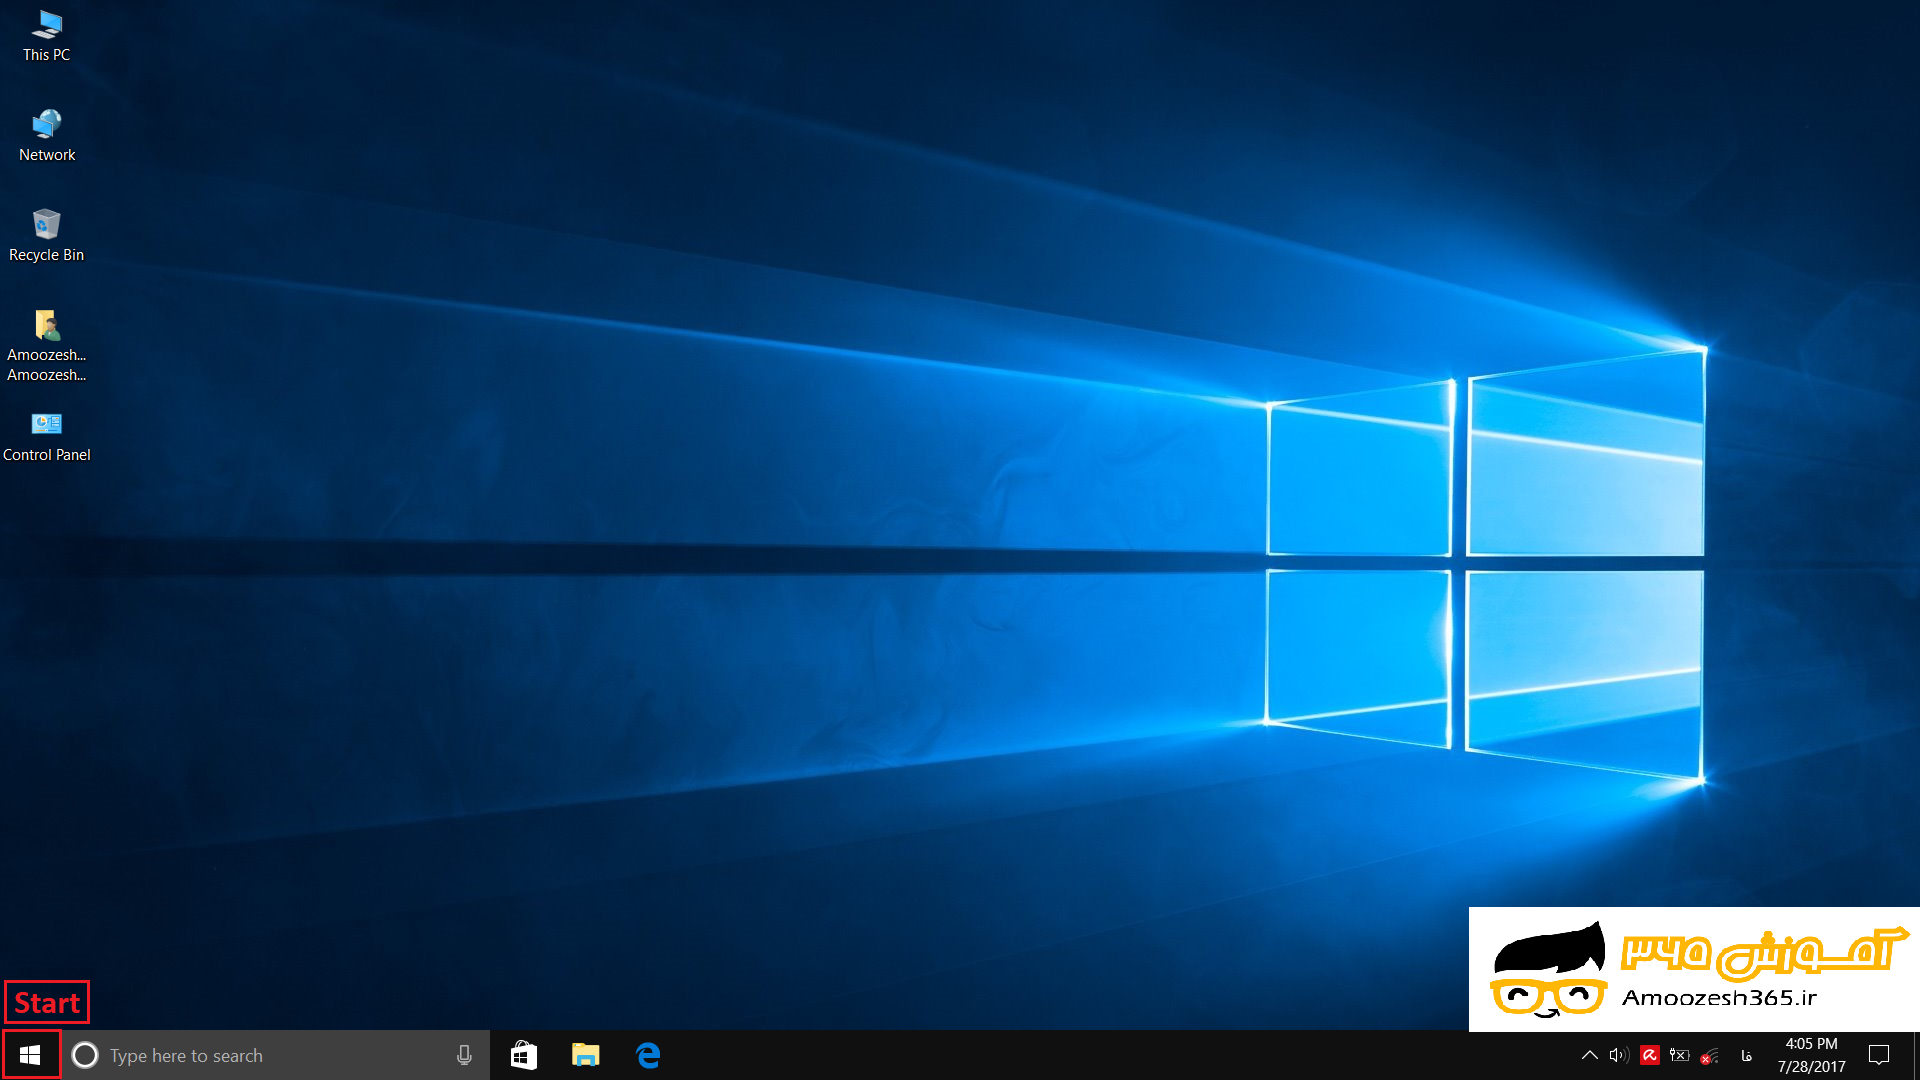
Task: Select the This PC desktop icon
Action: (x=47, y=37)
